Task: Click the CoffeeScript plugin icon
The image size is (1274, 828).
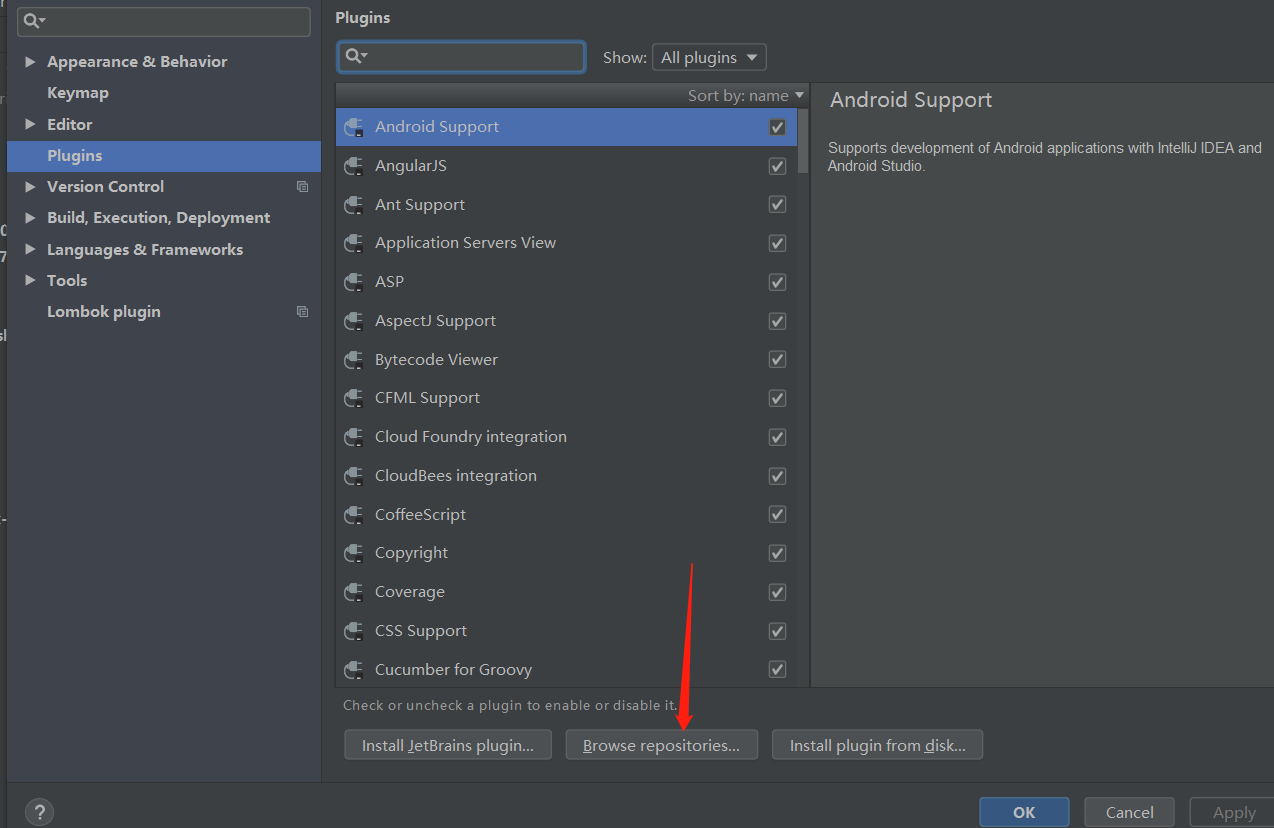Action: tap(353, 515)
